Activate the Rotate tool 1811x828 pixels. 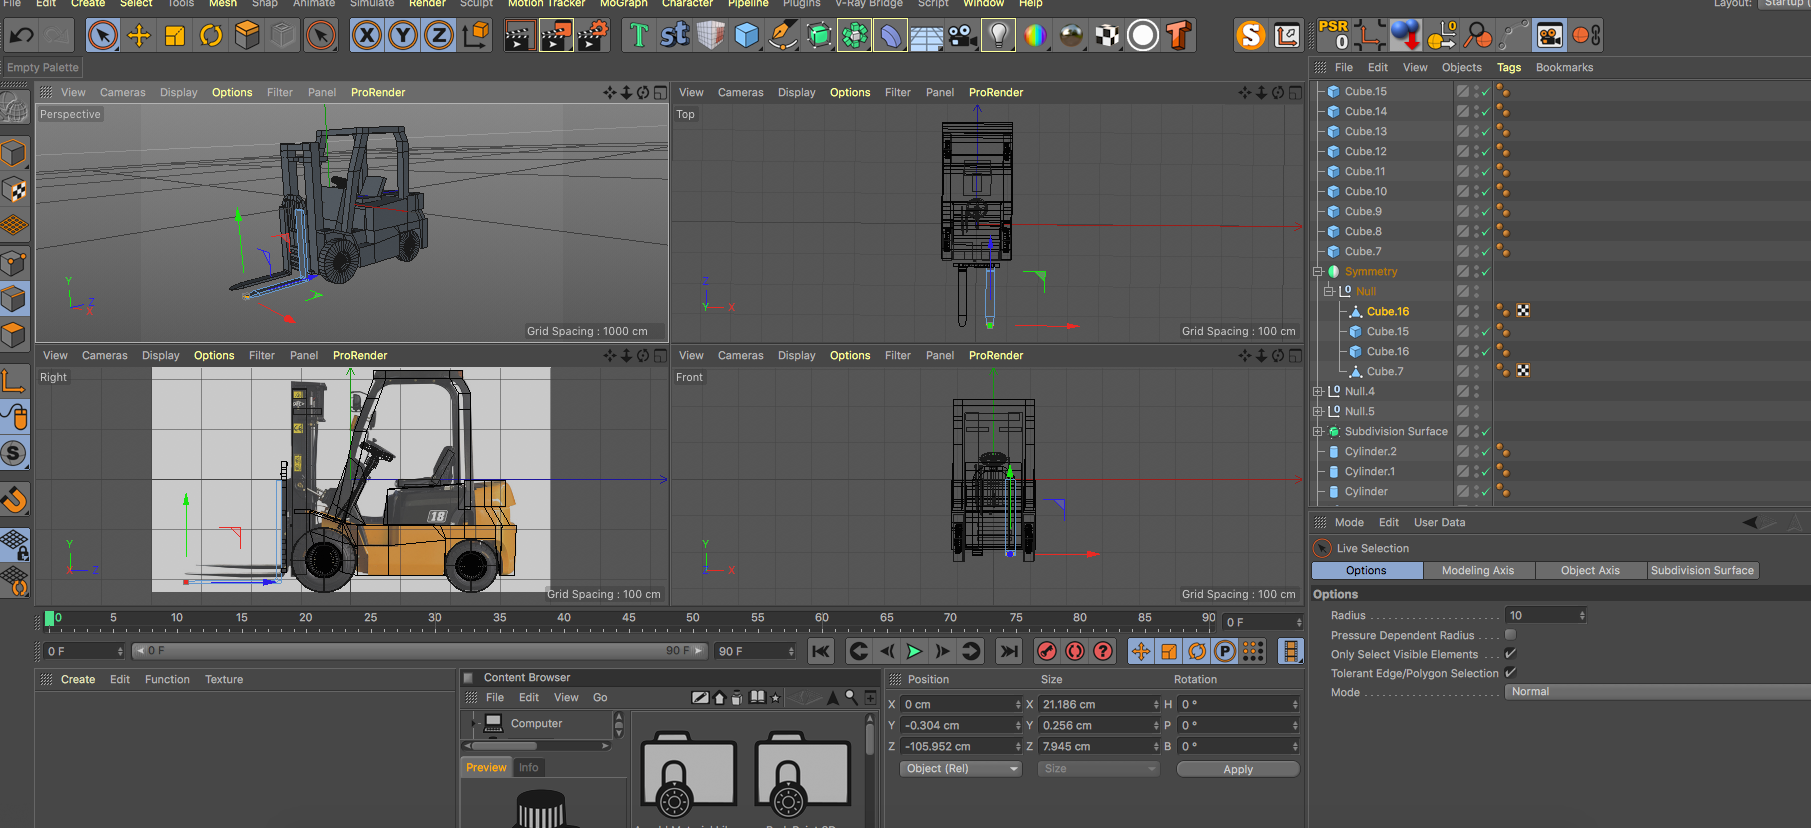tap(211, 36)
